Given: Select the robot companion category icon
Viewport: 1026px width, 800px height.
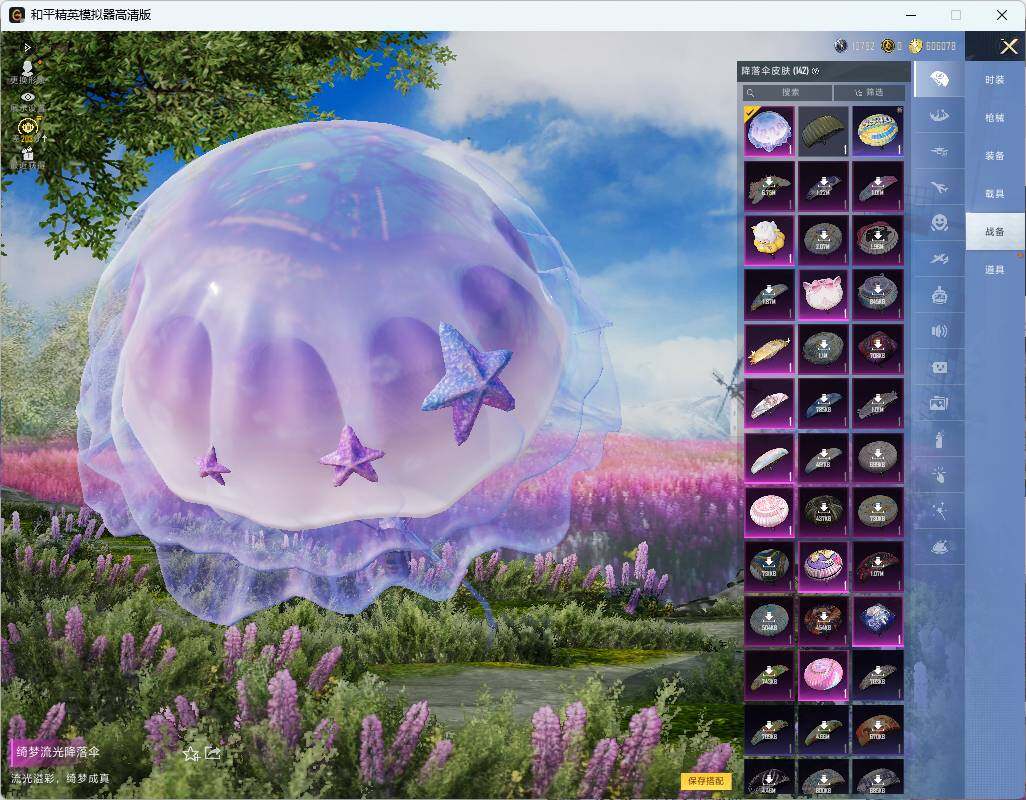Looking at the screenshot, I should pos(939,295).
